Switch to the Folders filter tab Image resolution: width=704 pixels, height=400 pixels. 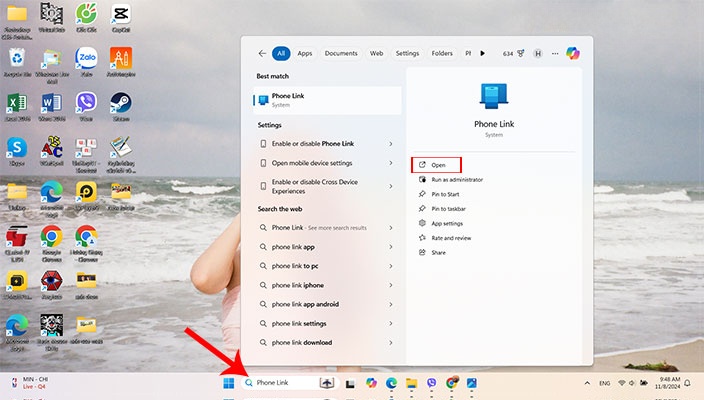(x=442, y=53)
